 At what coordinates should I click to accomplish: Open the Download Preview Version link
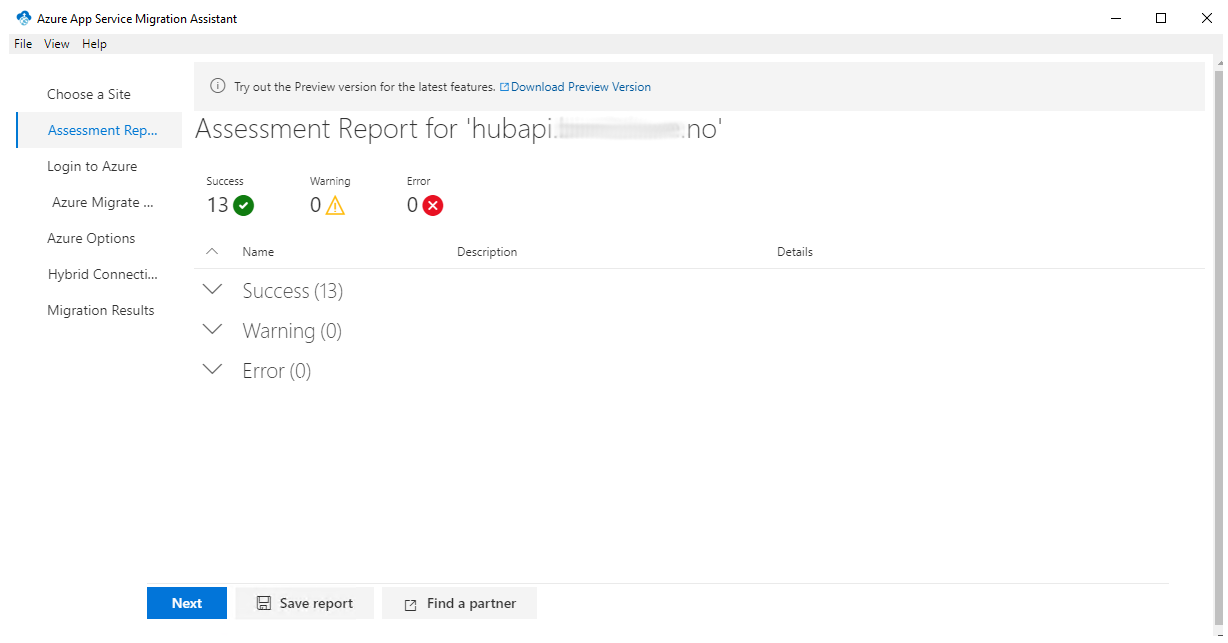(x=575, y=87)
